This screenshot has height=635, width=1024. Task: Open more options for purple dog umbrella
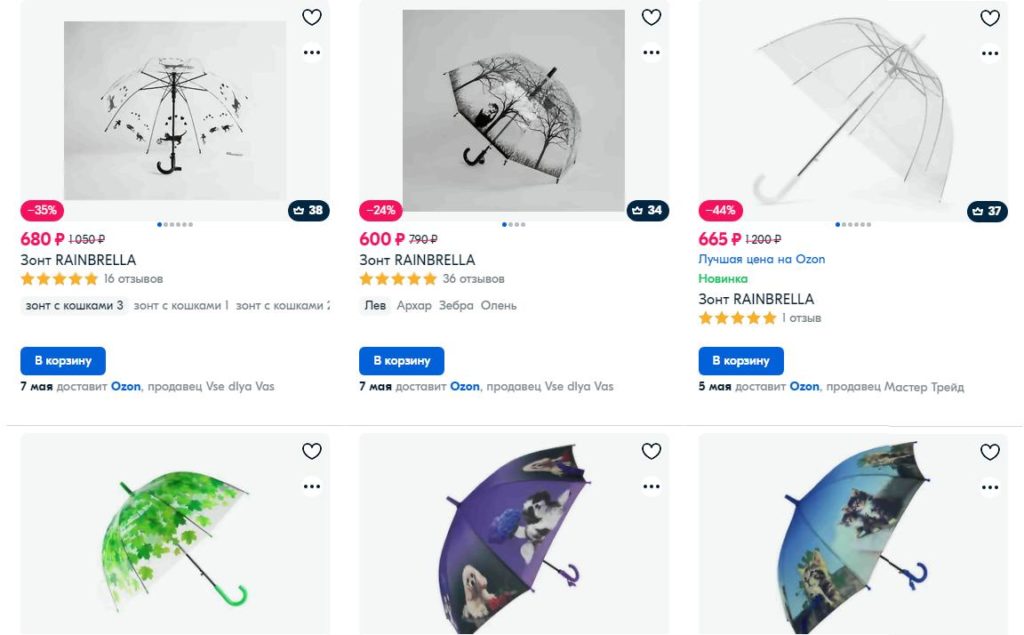[x=651, y=487]
